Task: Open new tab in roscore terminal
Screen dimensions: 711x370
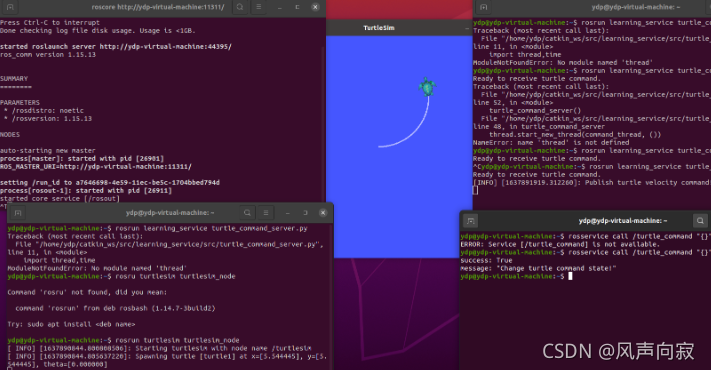Action: 10,7
